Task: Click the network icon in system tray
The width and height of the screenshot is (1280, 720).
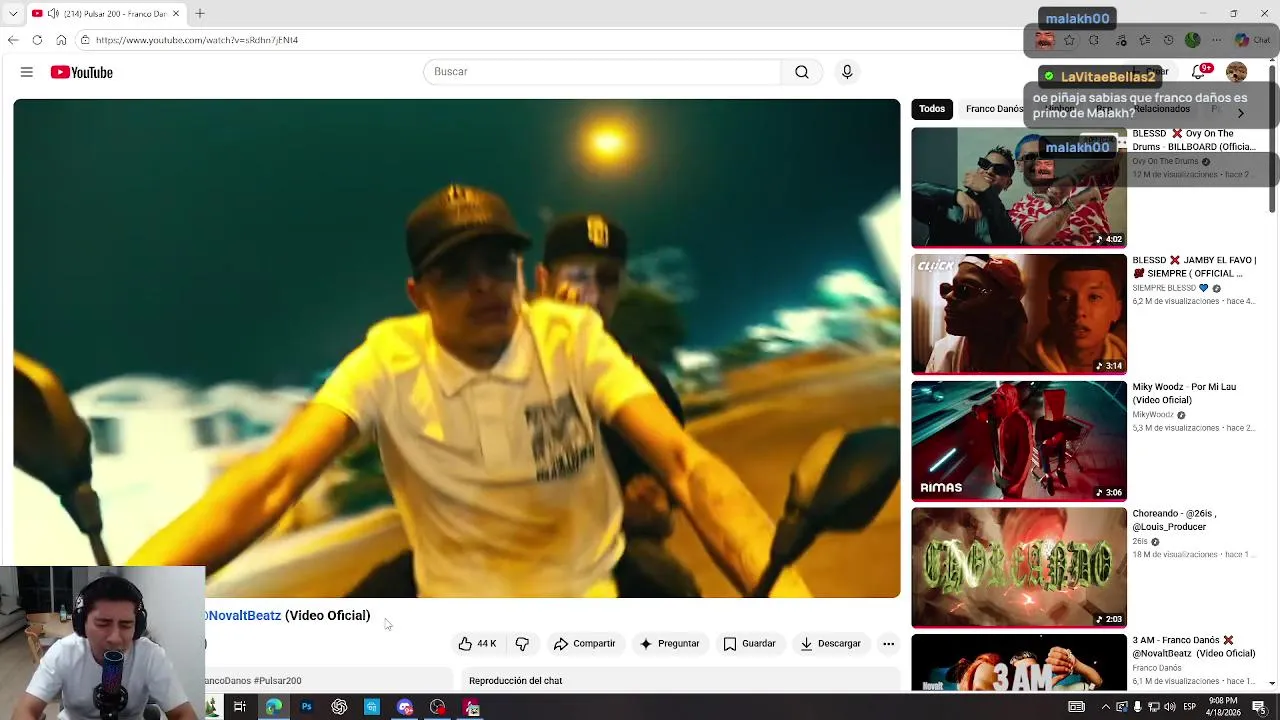Action: [1153, 707]
